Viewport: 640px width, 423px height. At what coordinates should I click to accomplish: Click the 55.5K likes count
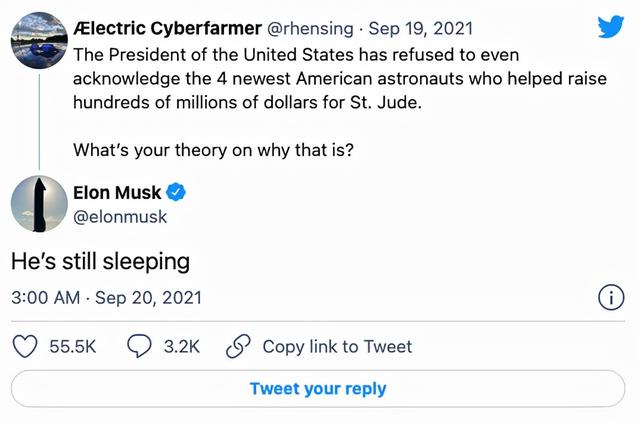[x=72, y=346]
